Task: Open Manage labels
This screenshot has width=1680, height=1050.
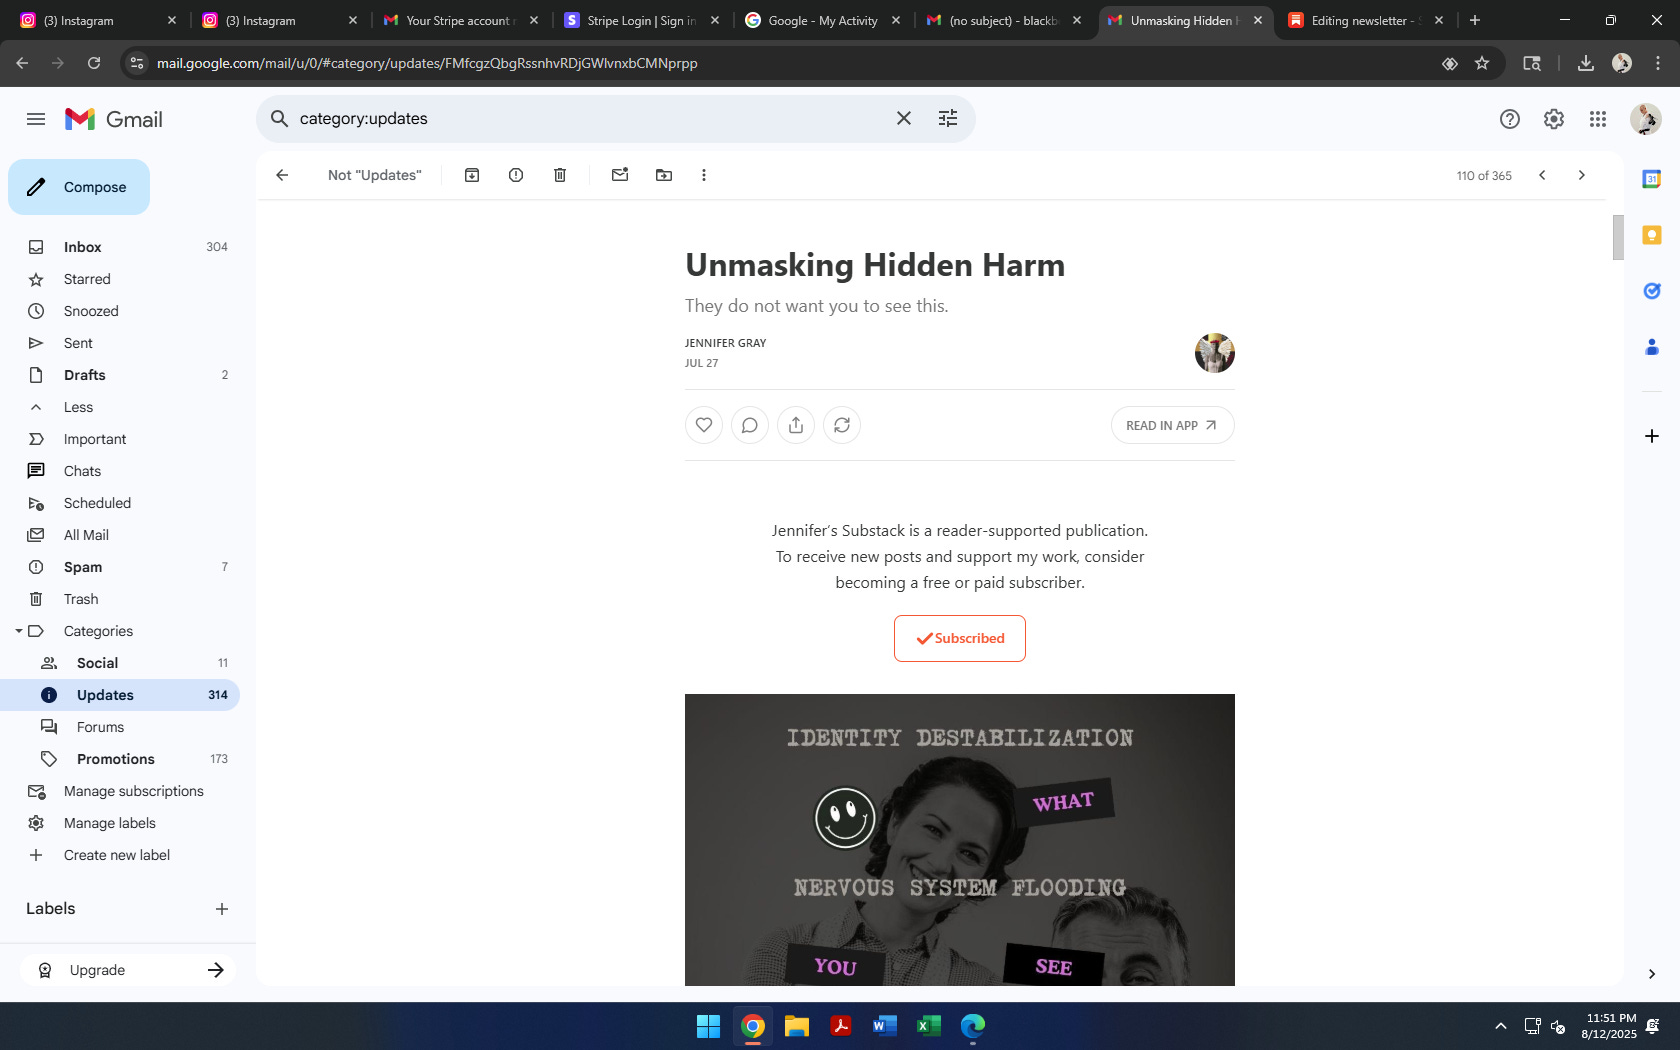Action: pos(120,823)
